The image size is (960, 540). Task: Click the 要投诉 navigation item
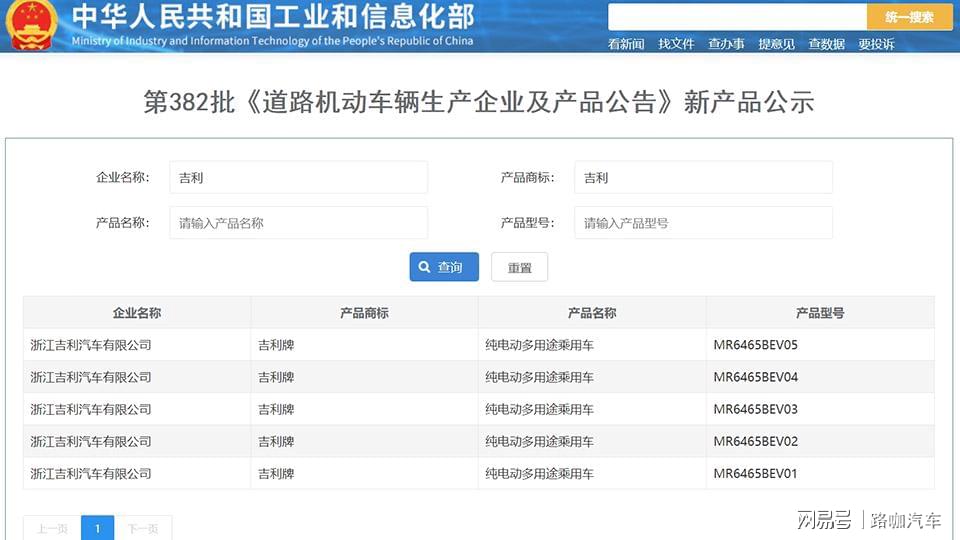tap(876, 44)
